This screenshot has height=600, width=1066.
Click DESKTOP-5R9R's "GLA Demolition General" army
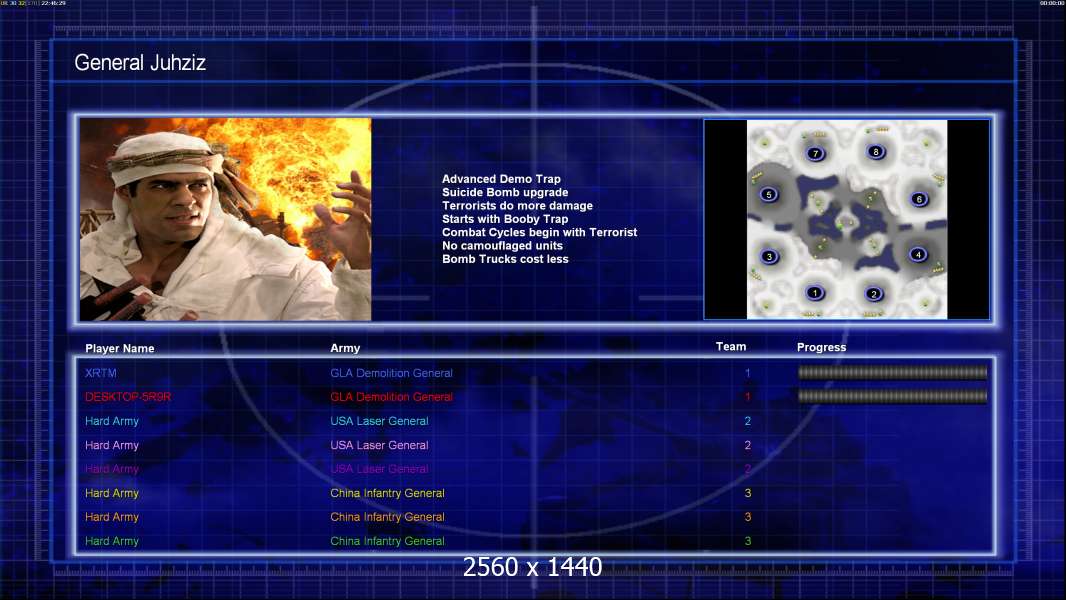(392, 397)
